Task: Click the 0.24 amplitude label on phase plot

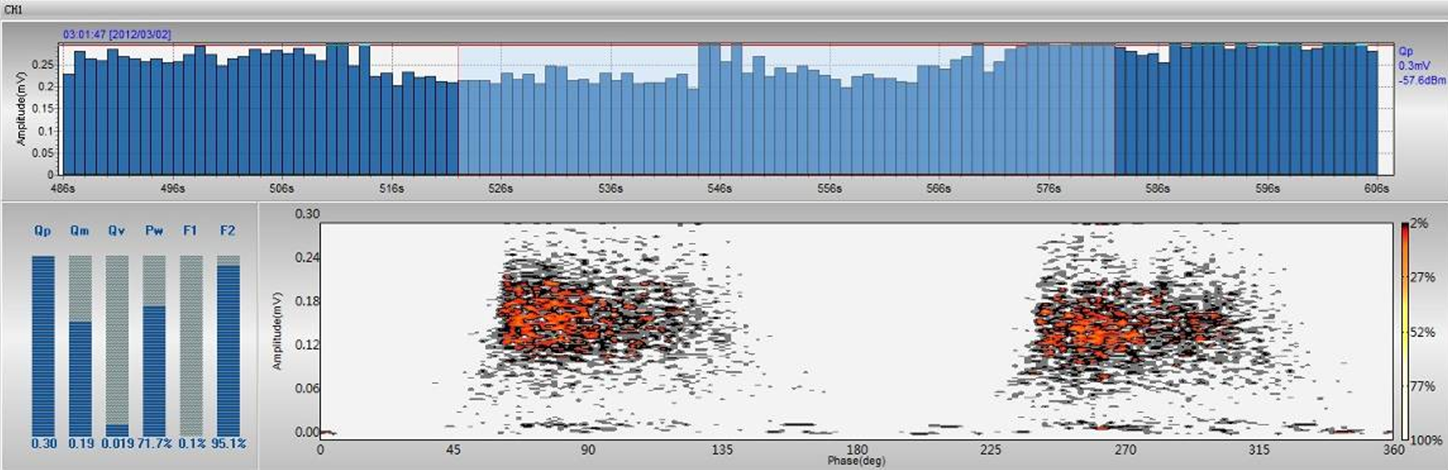Action: (305, 256)
